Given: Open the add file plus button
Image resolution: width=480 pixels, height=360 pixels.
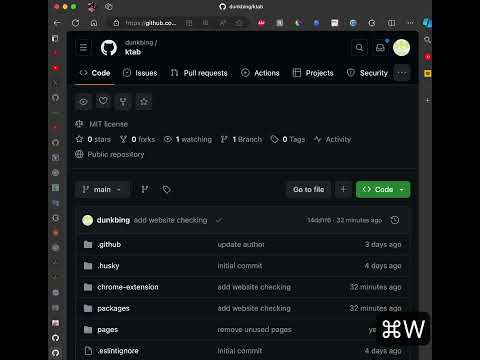Looking at the screenshot, I should (344, 190).
